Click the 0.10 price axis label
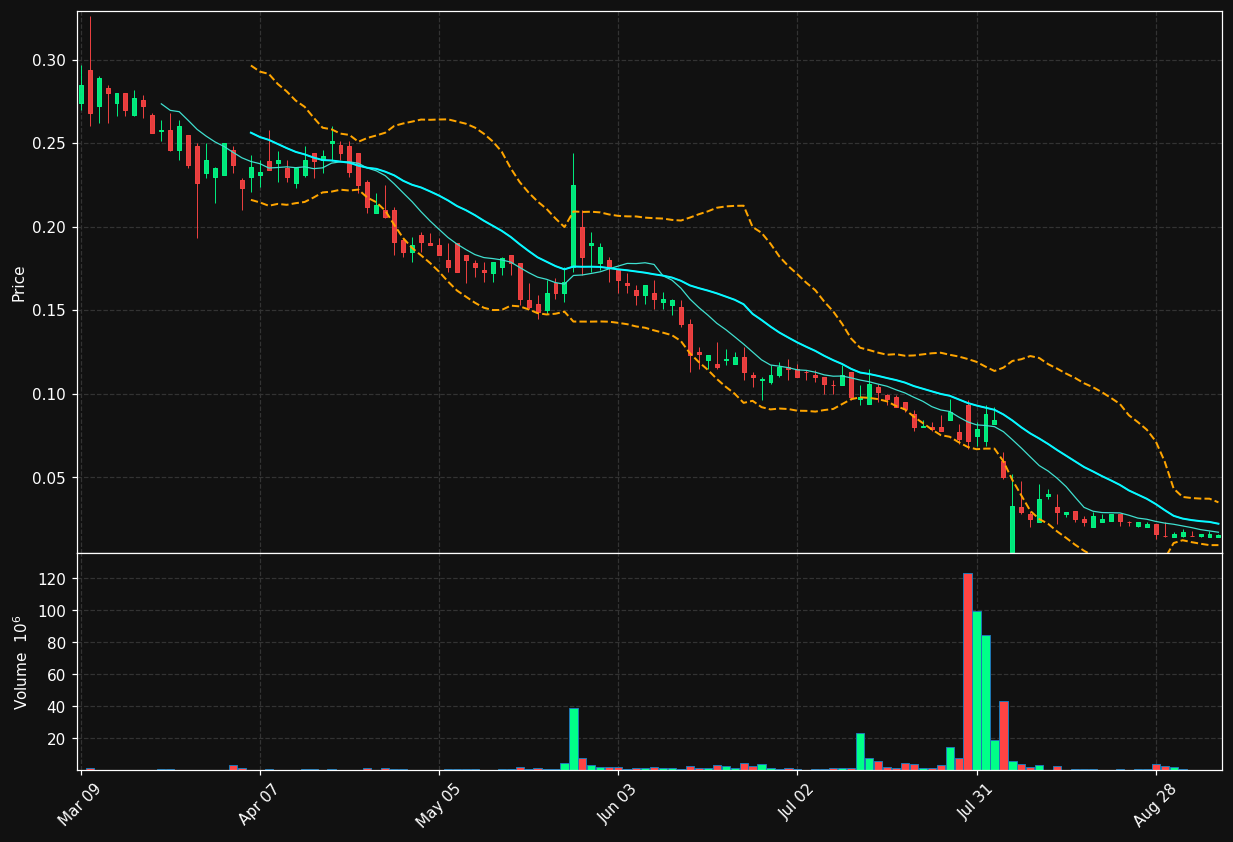The height and width of the screenshot is (842, 1233). [49, 394]
